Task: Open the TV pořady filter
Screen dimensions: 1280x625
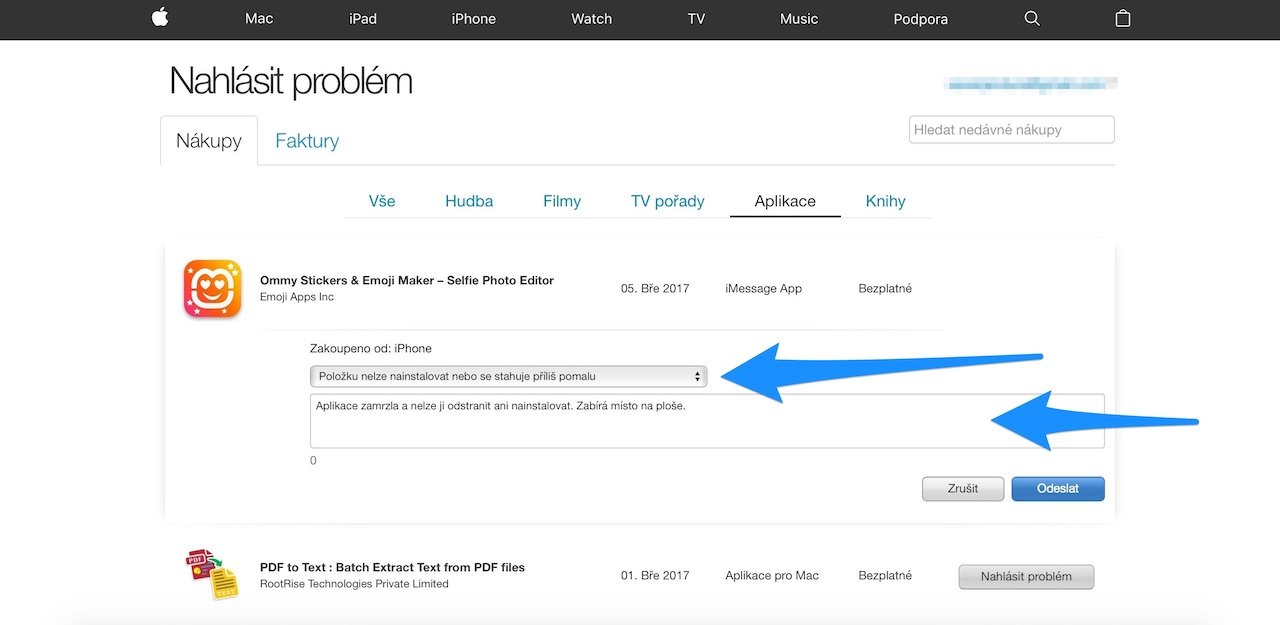Action: 668,201
